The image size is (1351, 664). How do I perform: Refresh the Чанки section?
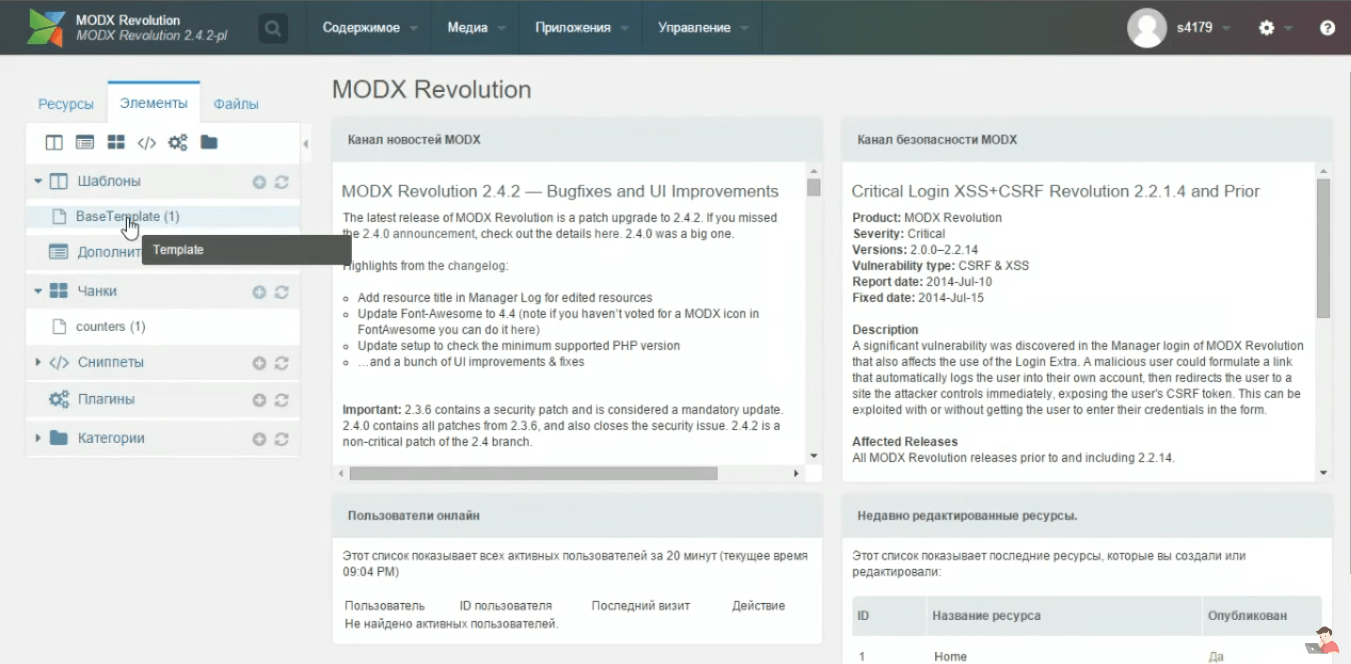pos(282,292)
